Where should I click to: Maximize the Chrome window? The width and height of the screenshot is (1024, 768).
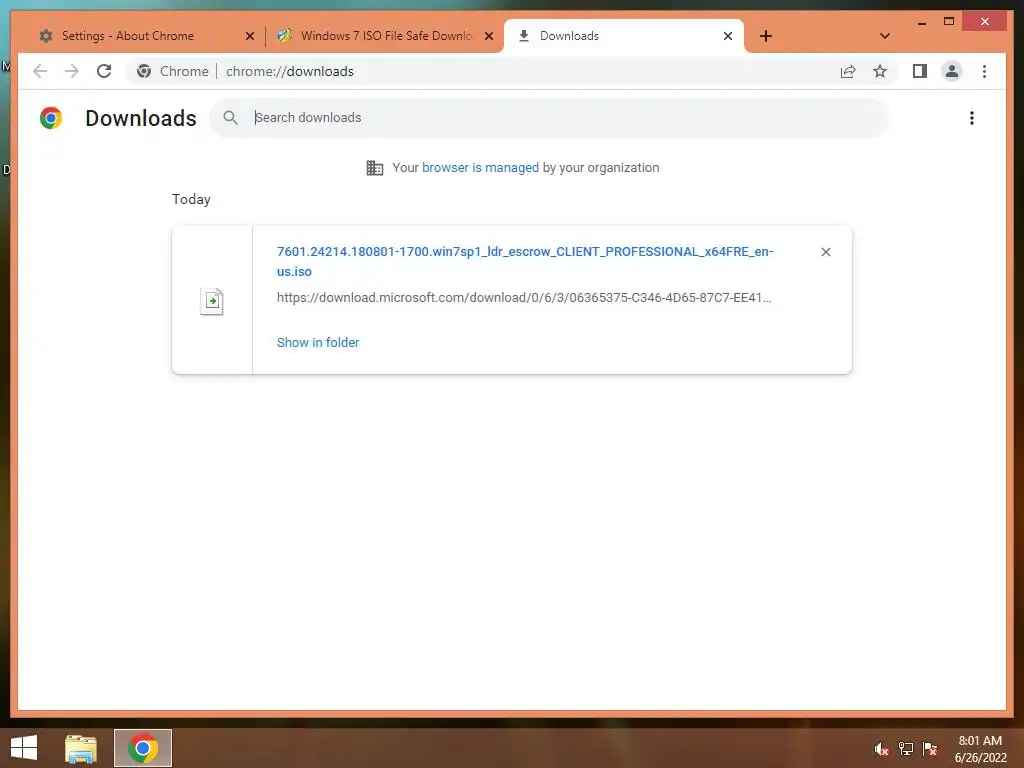click(949, 22)
